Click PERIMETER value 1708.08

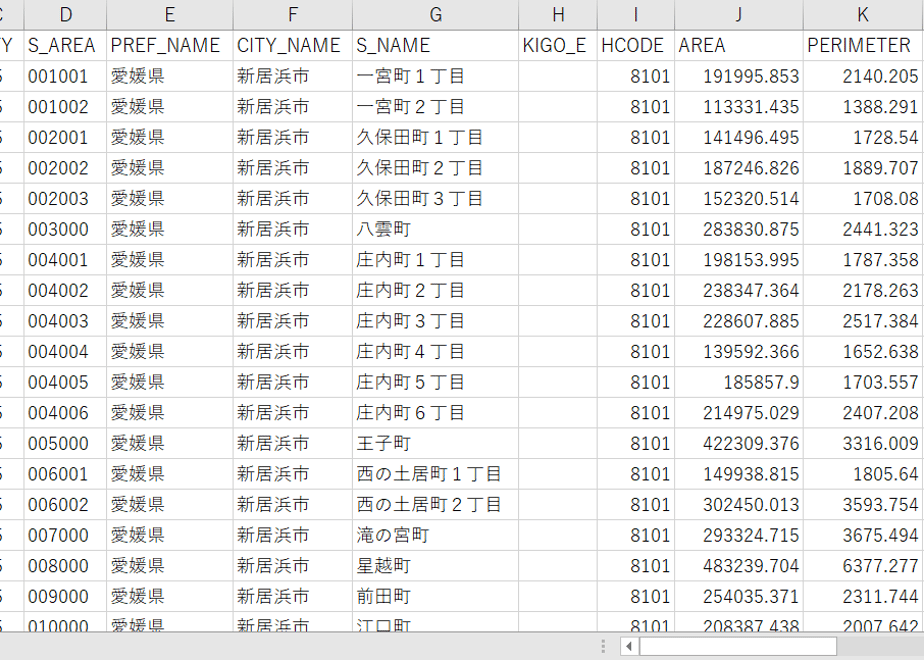(x=863, y=199)
